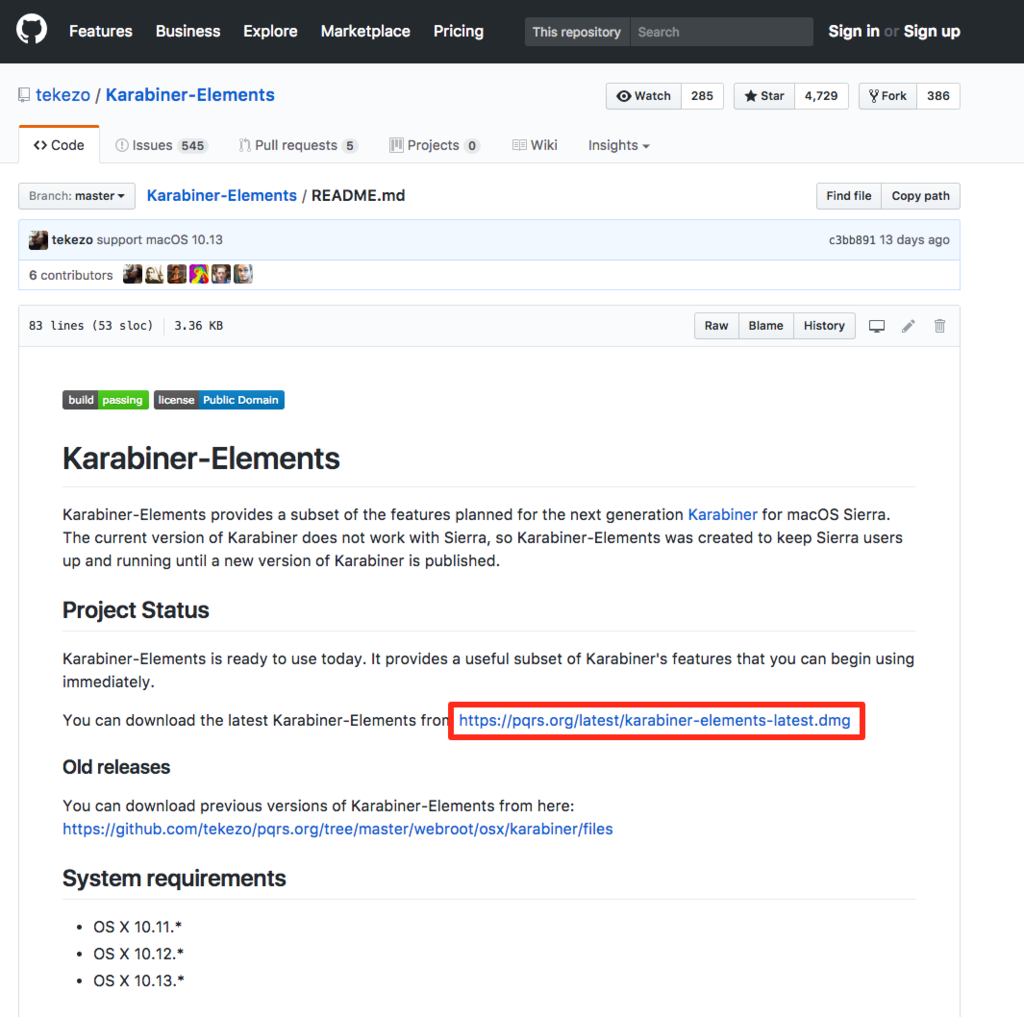Image resolution: width=1024 pixels, height=1017 pixels.
Task: Open commit hash c3bb891
Action: (852, 240)
